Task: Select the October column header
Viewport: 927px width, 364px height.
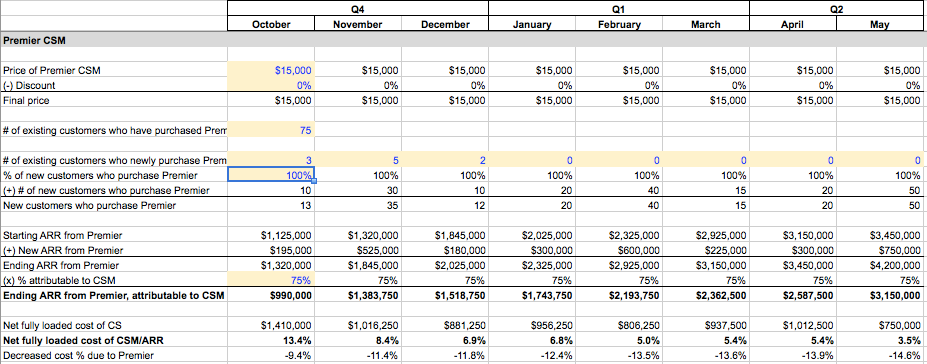Action: pos(271,24)
